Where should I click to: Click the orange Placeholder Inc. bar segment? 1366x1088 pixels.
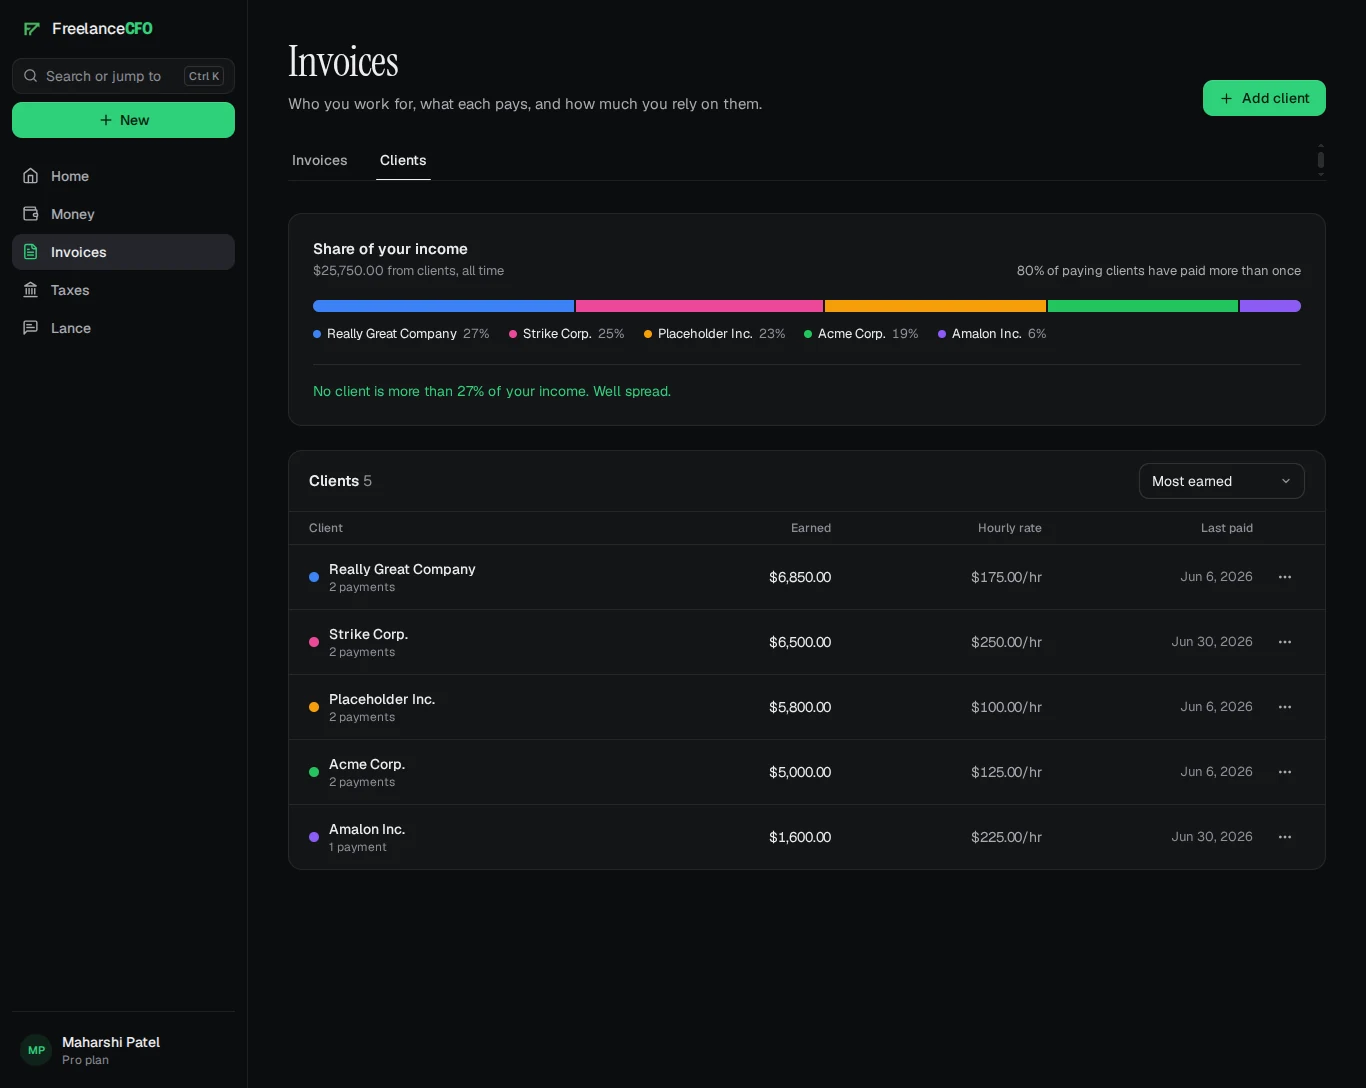(935, 306)
